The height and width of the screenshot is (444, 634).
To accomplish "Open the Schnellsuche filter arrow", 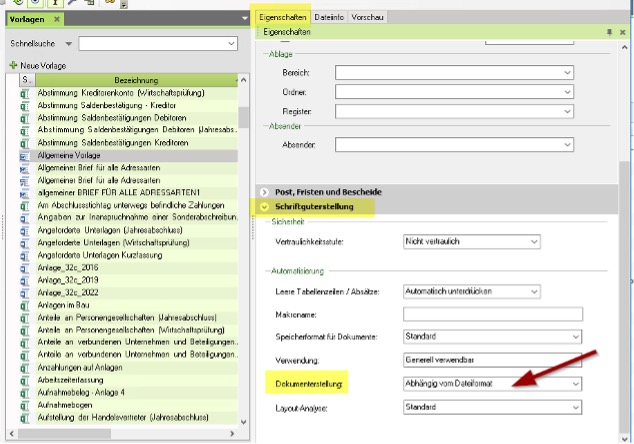I will pyautogui.click(x=68, y=44).
